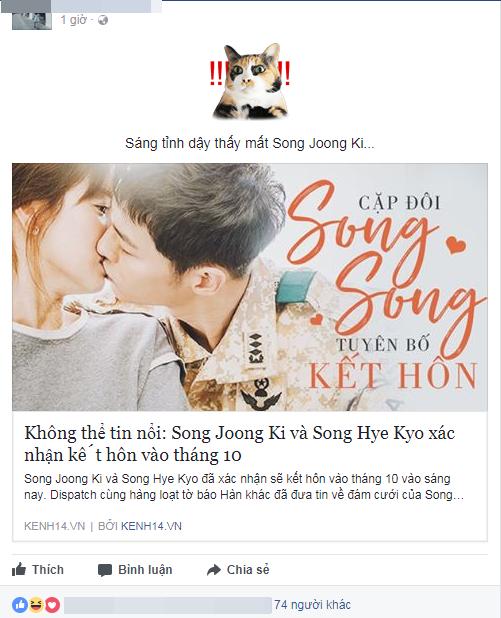Click the KENH14.VN source domain text
The height and width of the screenshot is (618, 501).
[x=54, y=526]
